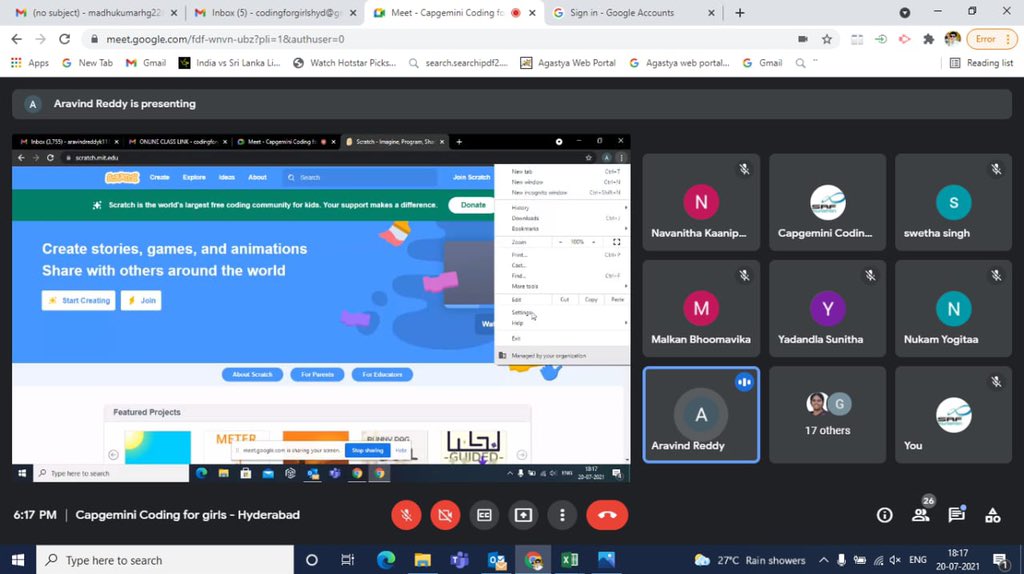Switch to the Inbox (5) Gmail tab

[x=276, y=12]
